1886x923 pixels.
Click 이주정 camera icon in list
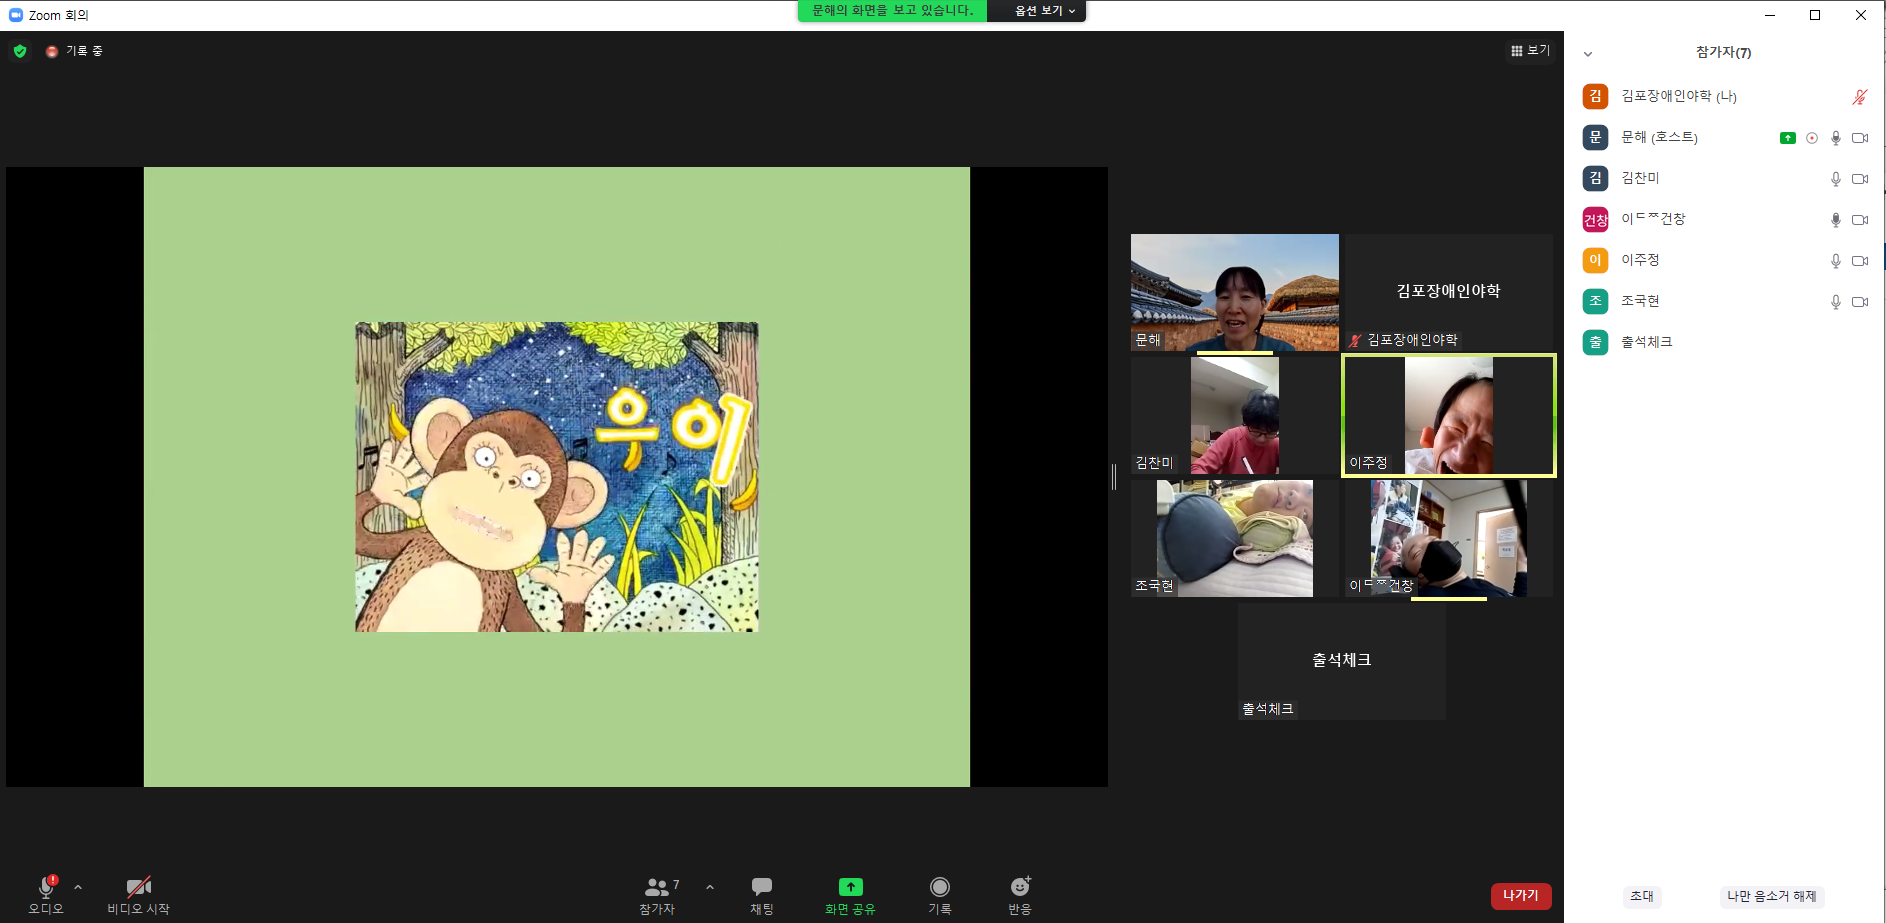pyautogui.click(x=1860, y=261)
